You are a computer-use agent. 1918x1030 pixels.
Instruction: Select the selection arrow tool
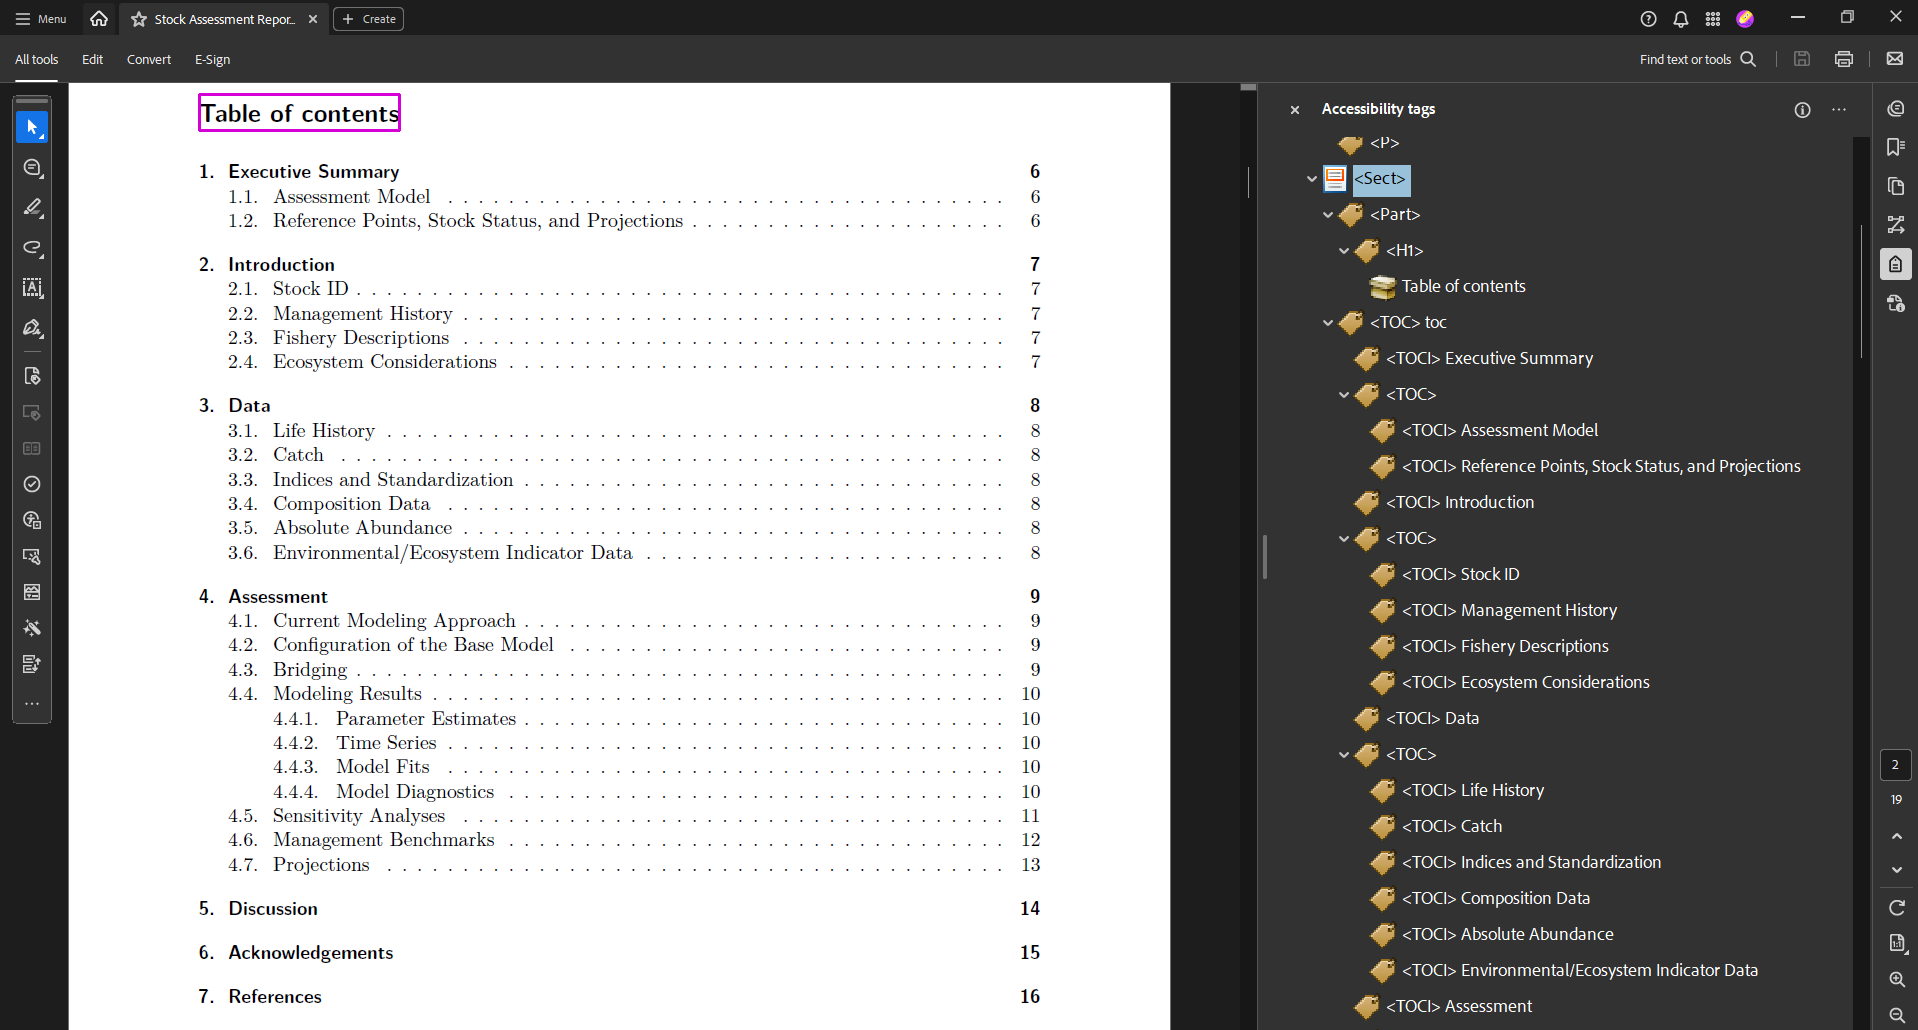pos(33,127)
